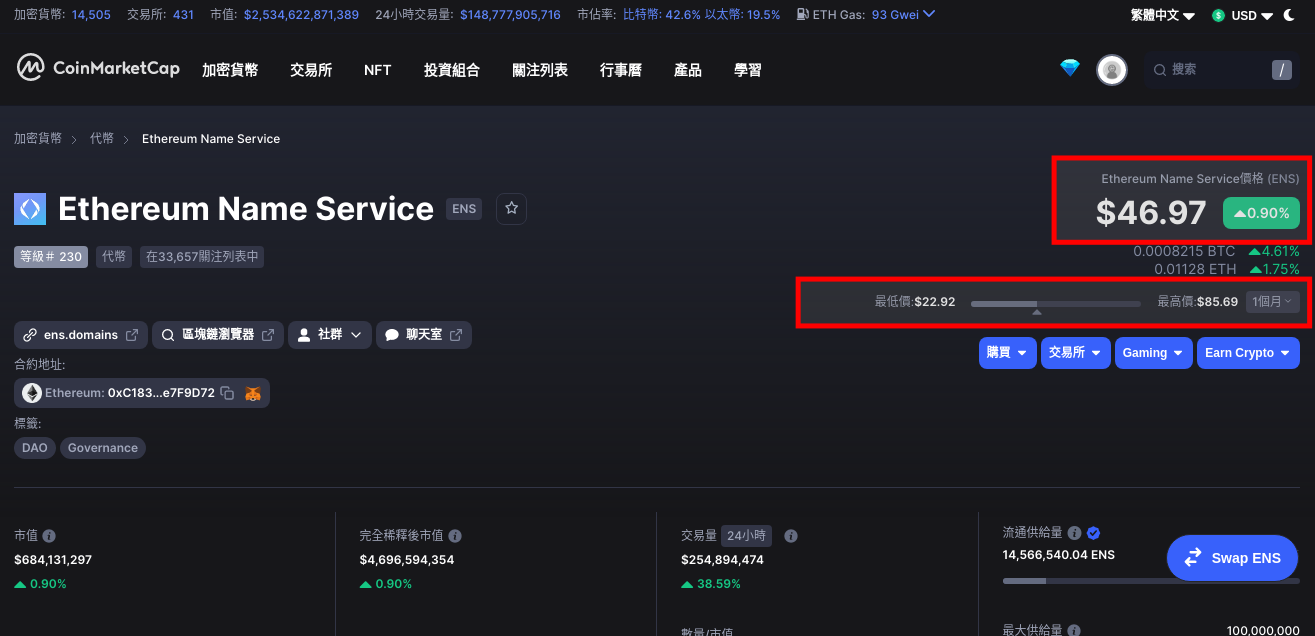Copy the Ethereum contract address
Viewport: 1315px width, 636px height.
pyautogui.click(x=227, y=393)
